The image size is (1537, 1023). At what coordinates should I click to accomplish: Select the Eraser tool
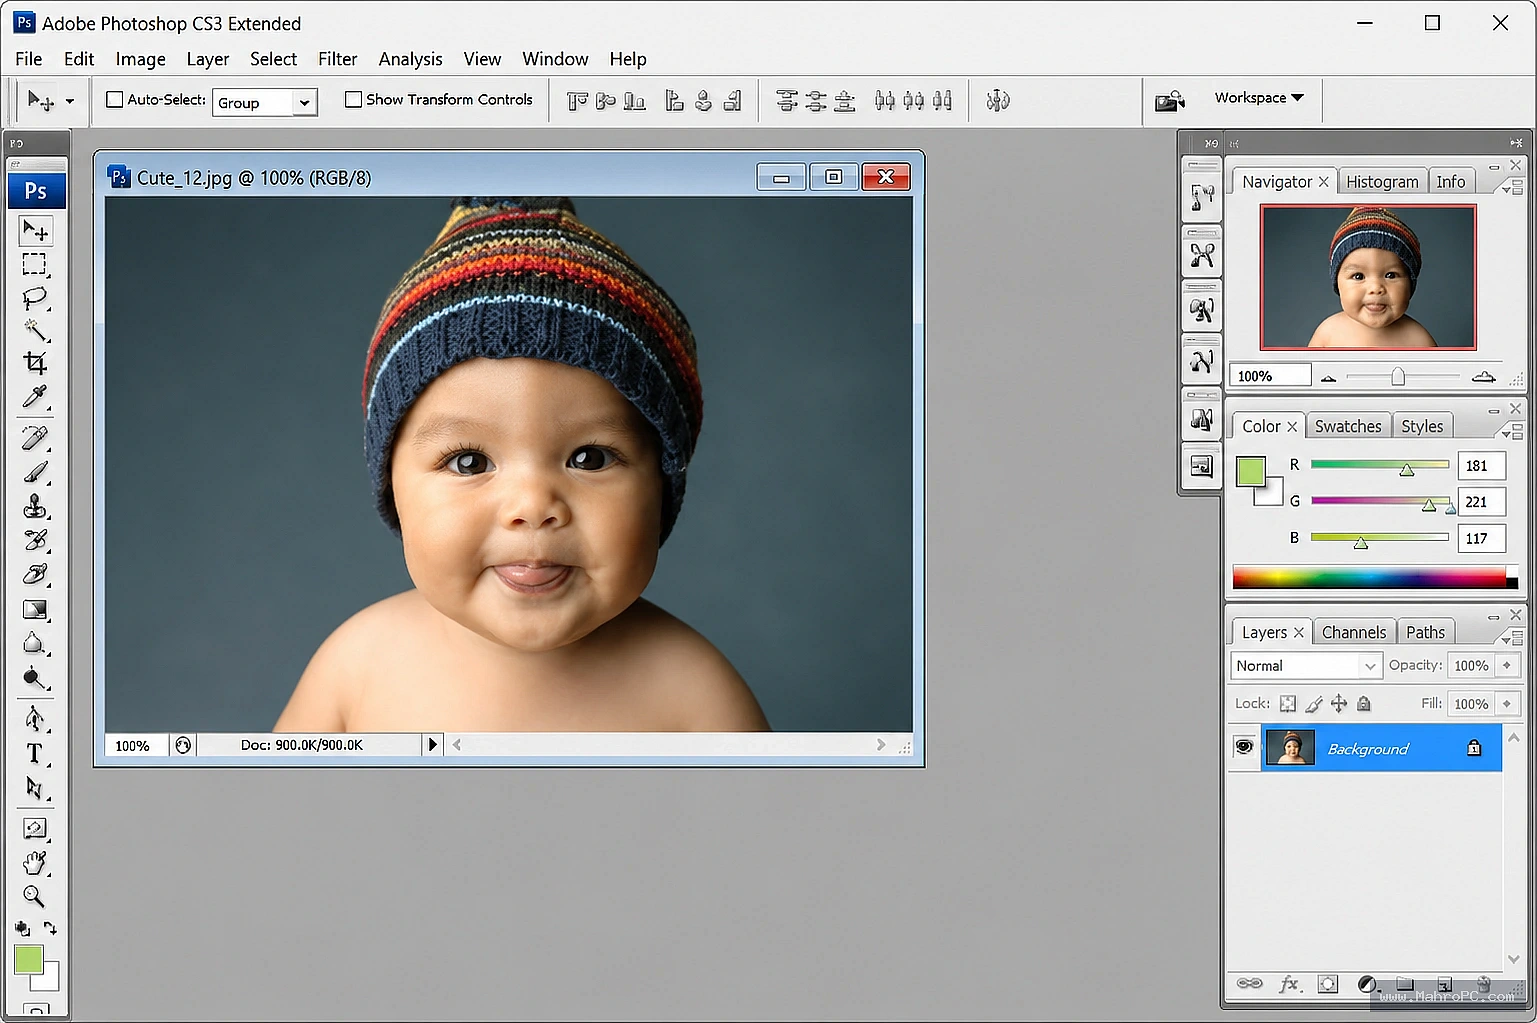coord(35,574)
